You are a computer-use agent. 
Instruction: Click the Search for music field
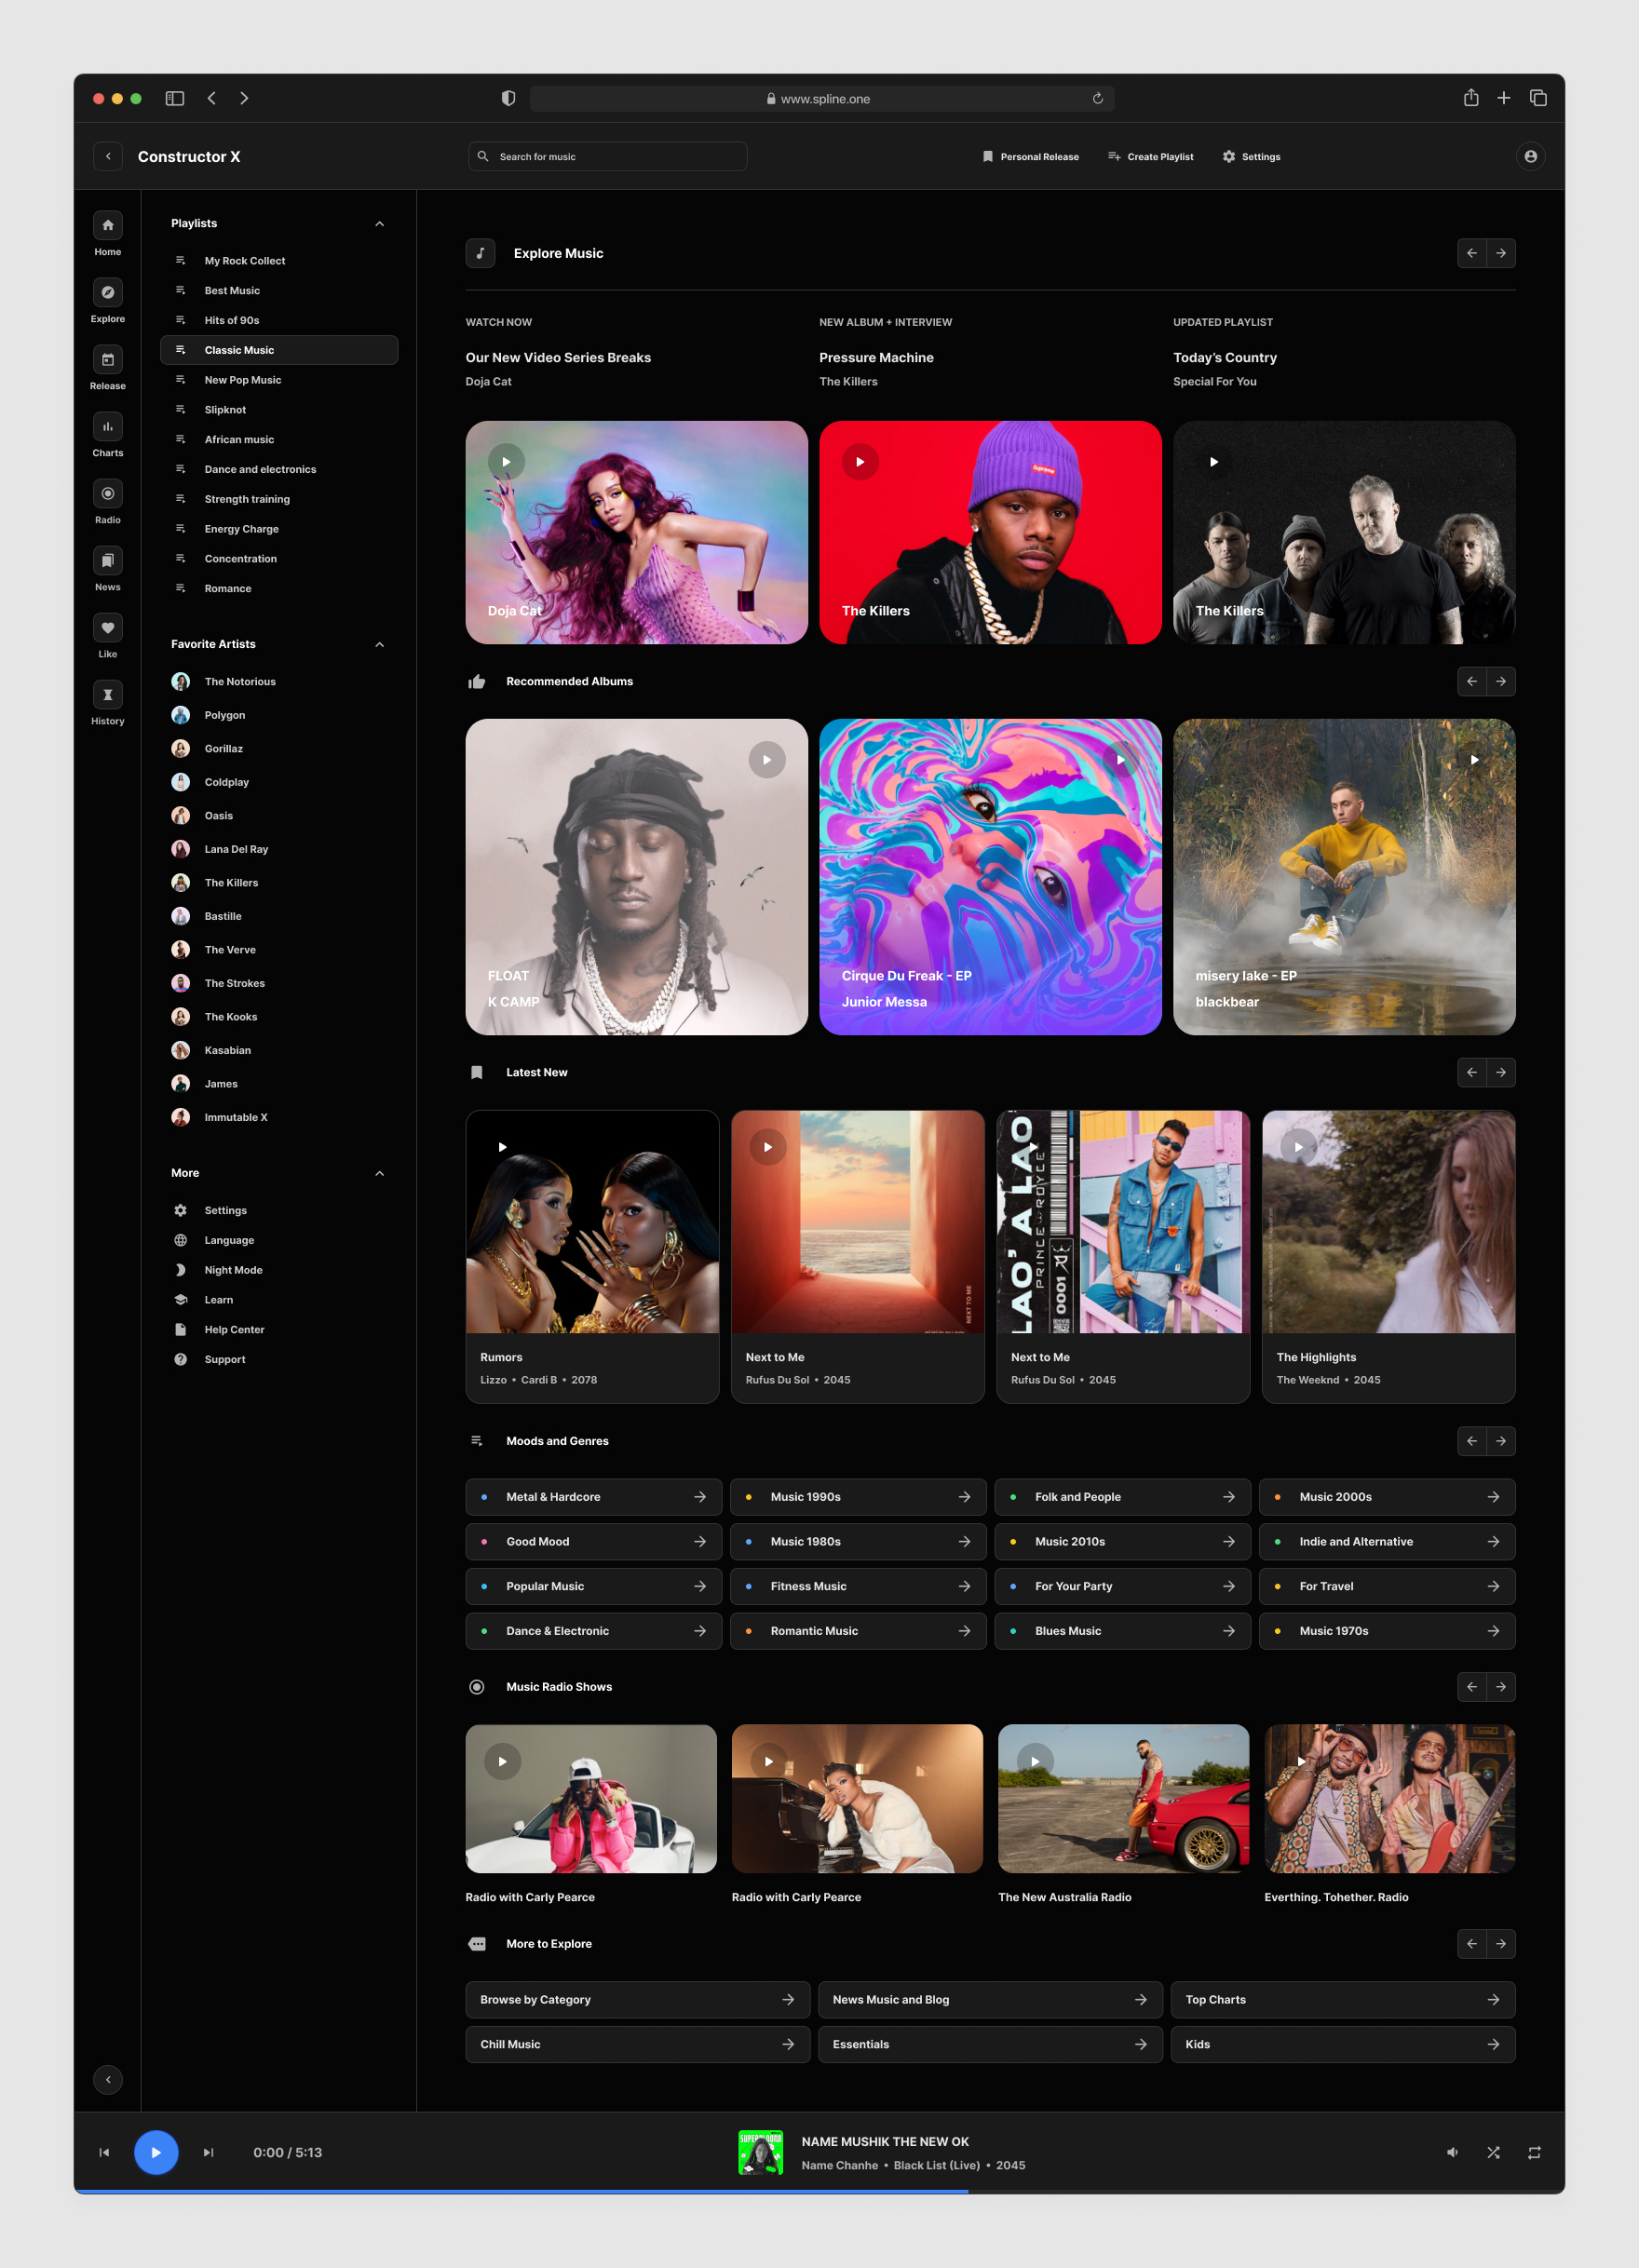coord(608,156)
